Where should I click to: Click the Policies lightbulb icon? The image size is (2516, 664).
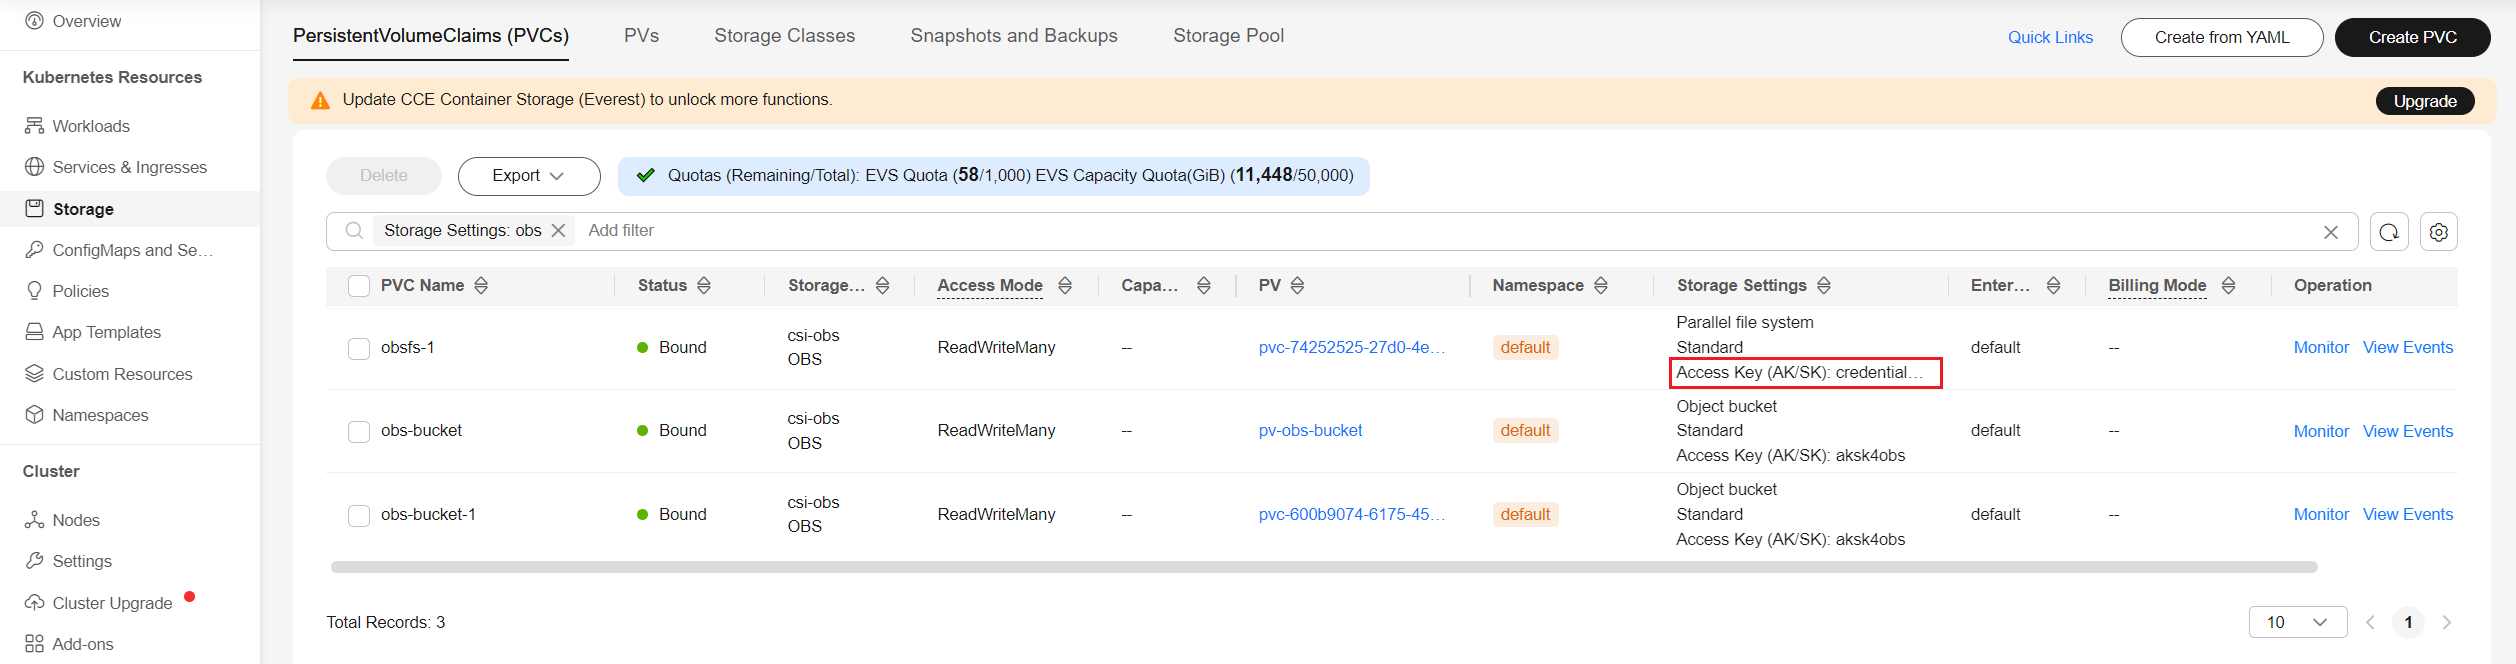click(x=34, y=291)
